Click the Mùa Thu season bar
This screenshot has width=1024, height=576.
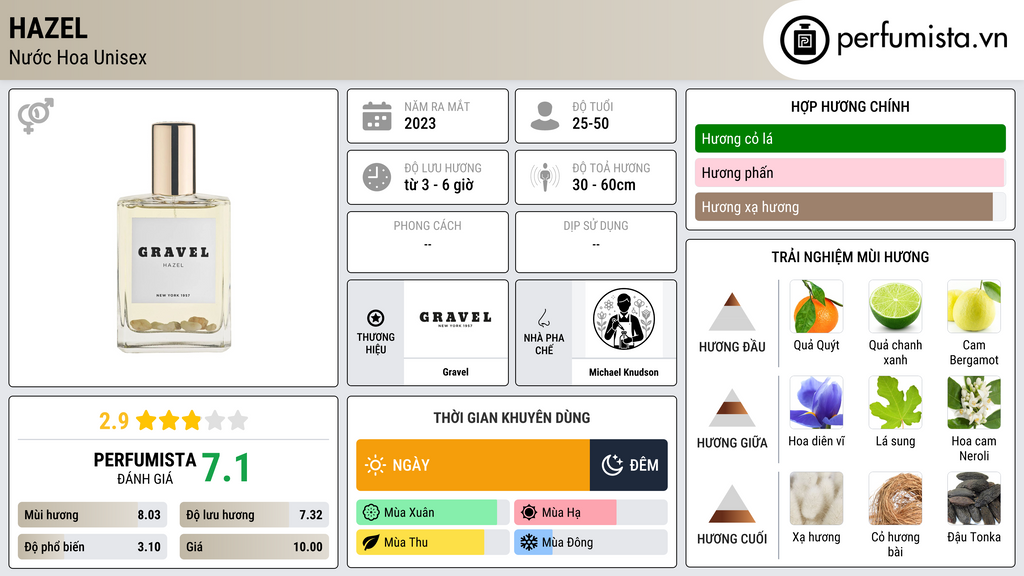[x=432, y=542]
